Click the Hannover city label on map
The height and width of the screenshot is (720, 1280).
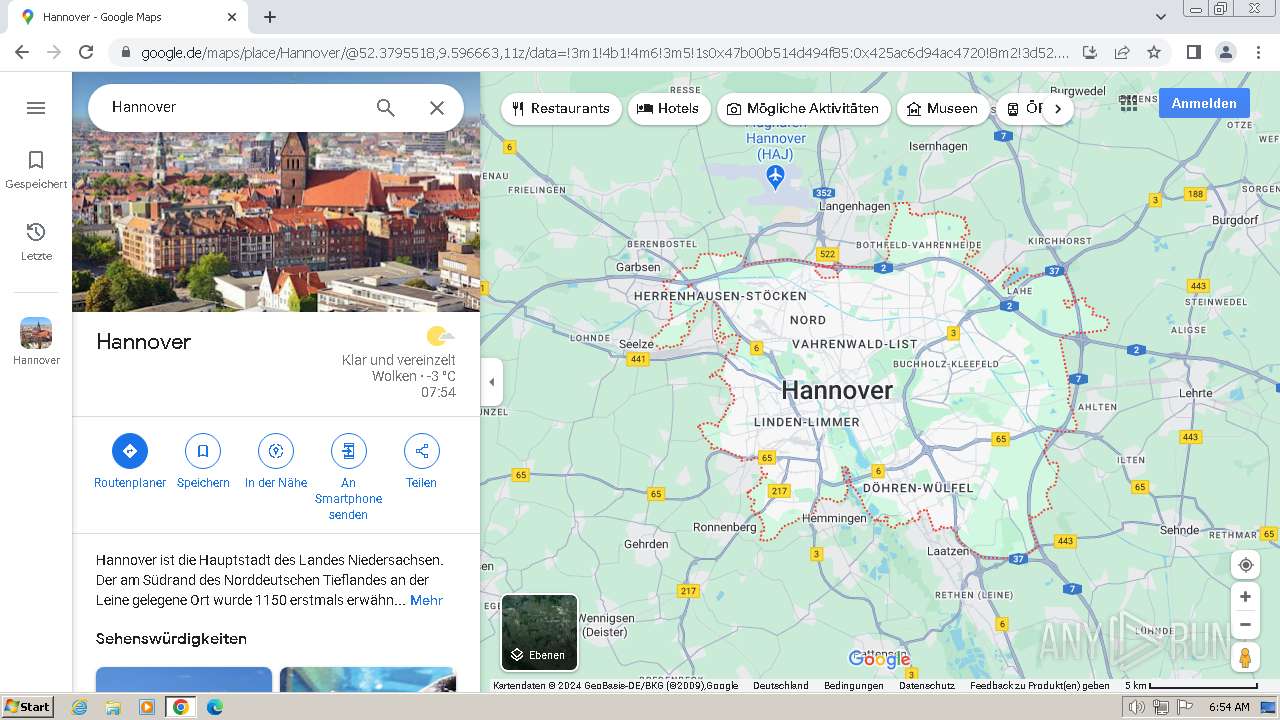[837, 390]
